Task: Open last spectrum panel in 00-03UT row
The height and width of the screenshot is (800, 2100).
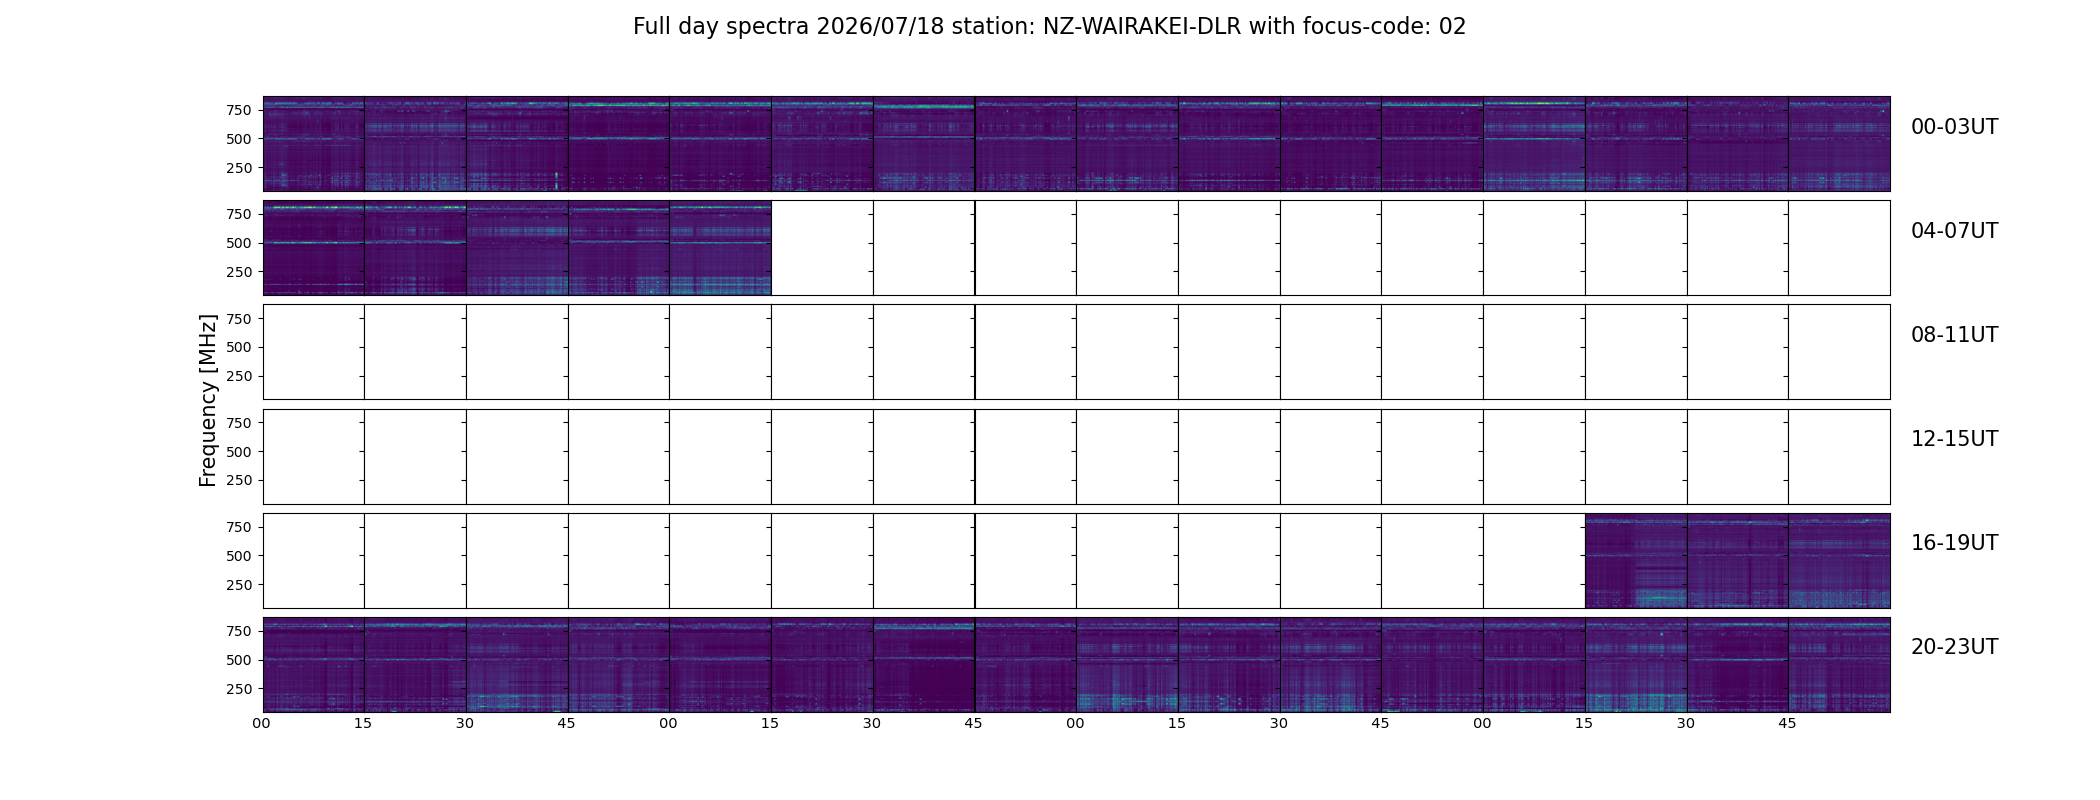Action: 1839,144
